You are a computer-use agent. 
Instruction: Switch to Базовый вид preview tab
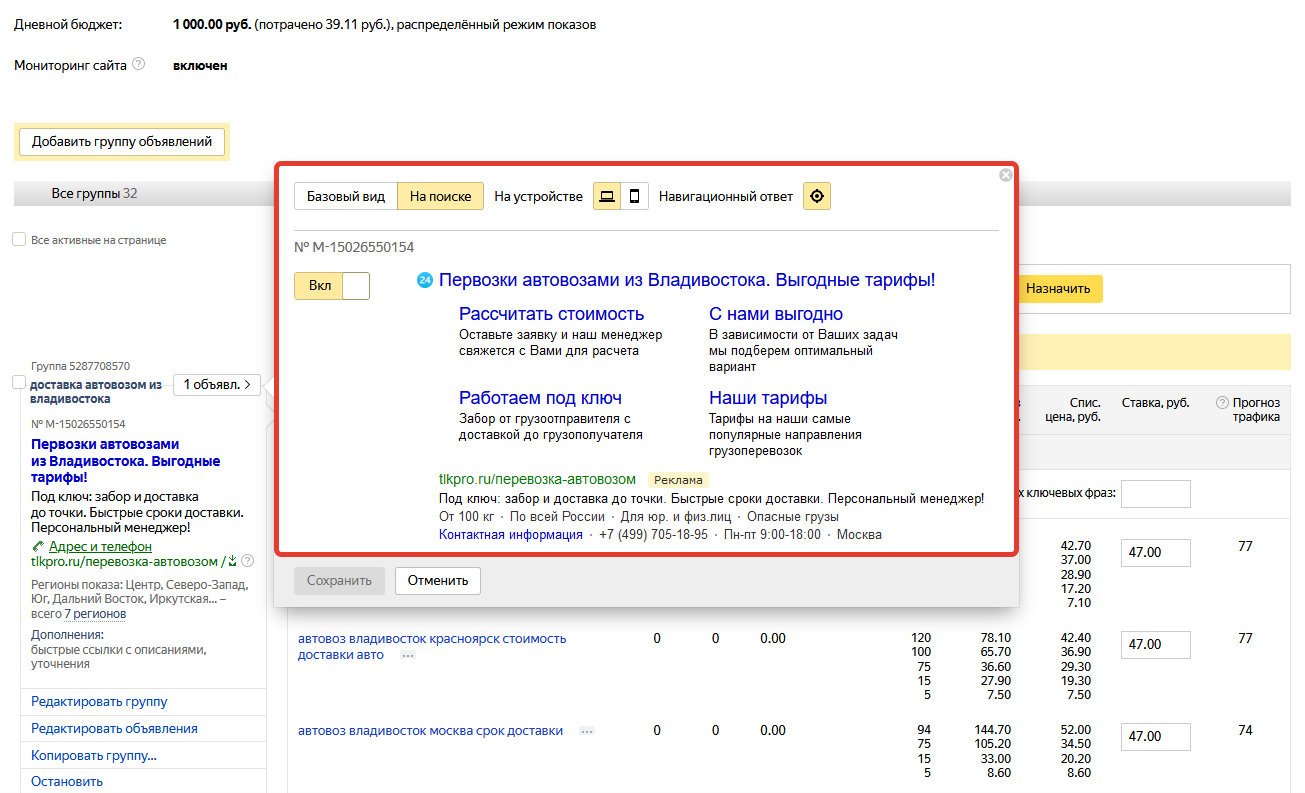pyautogui.click(x=346, y=196)
